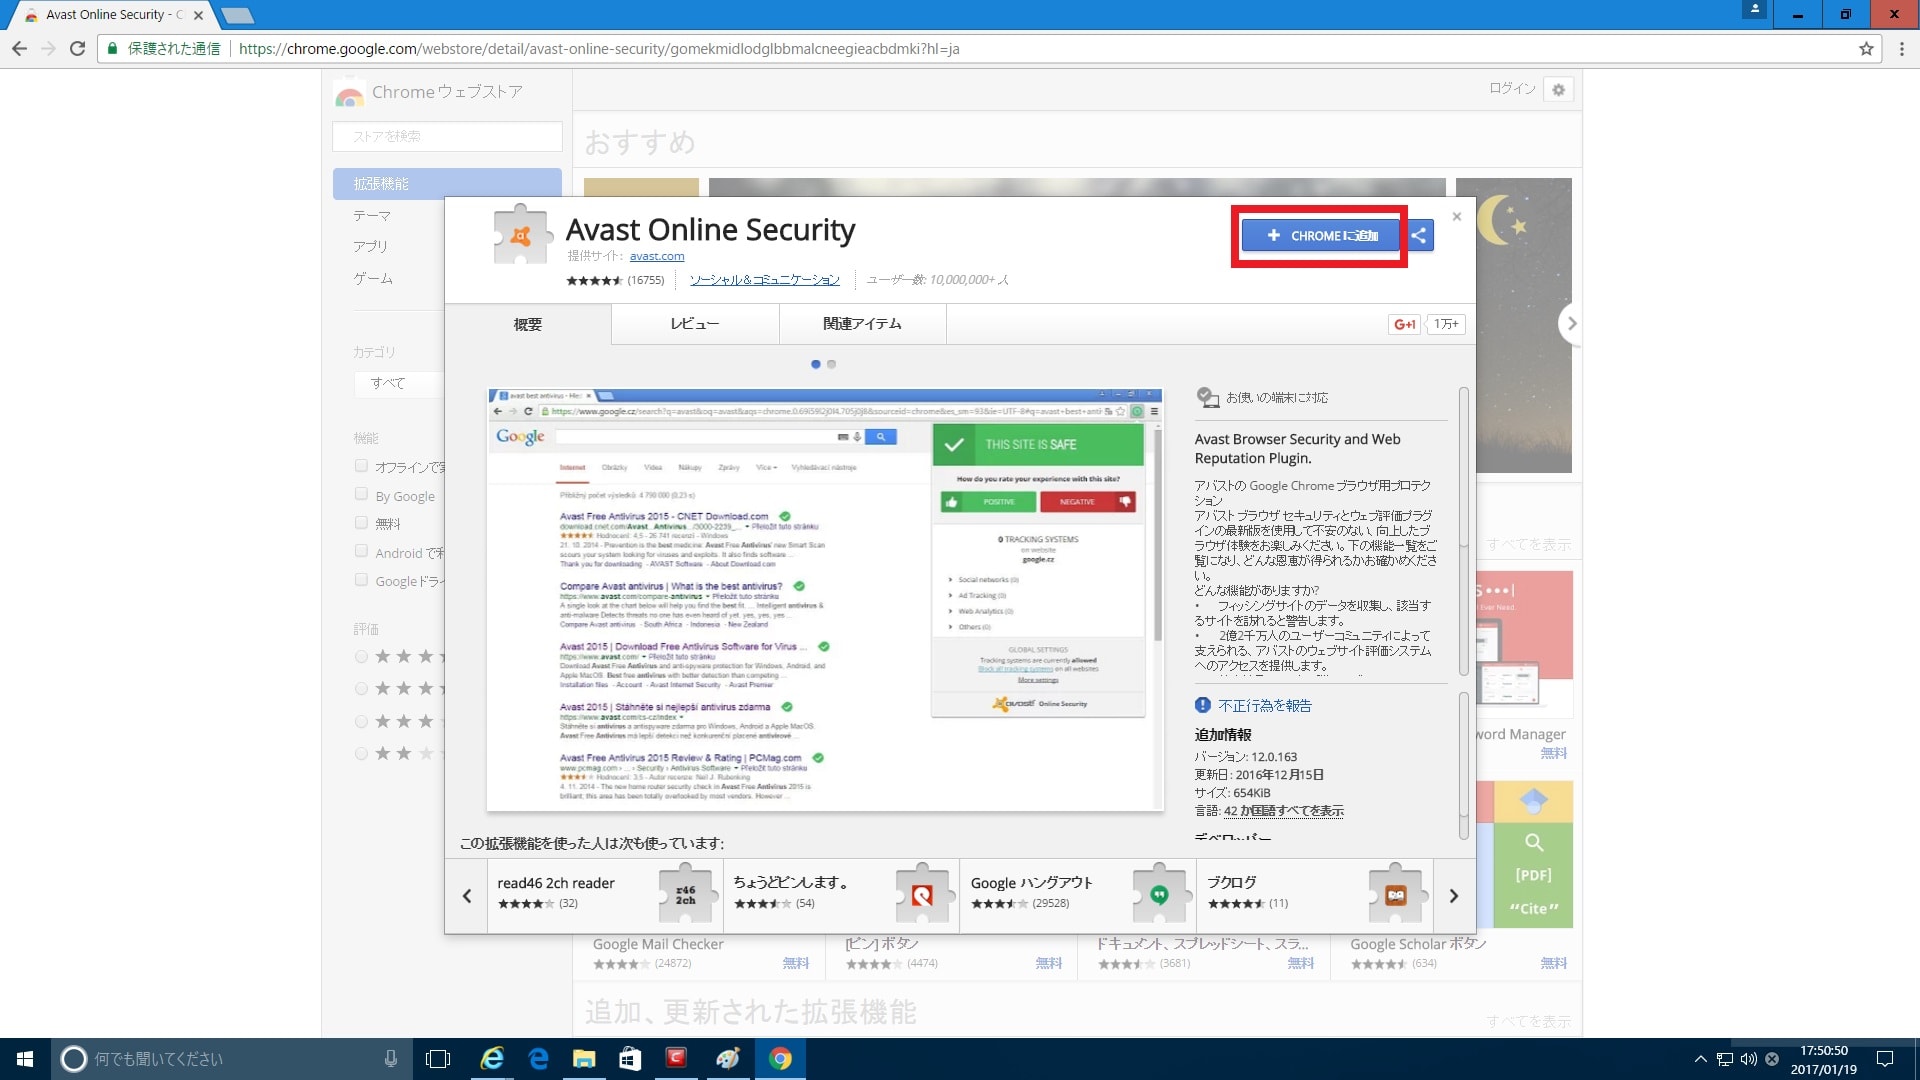Check the By Google filter checkbox
Viewport: 1920px width, 1080px height.
click(361, 494)
